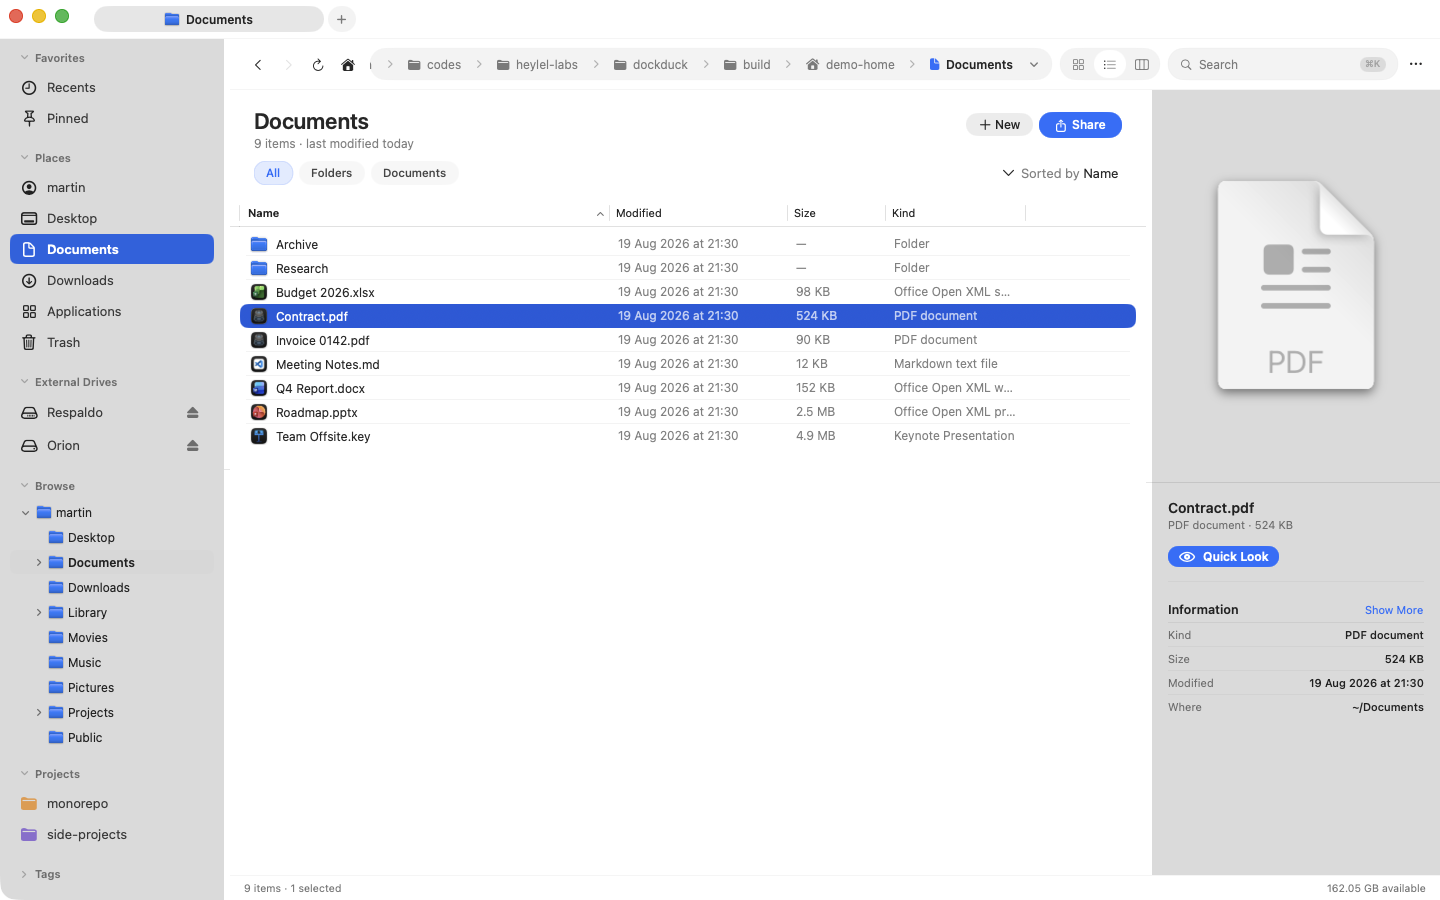Open a new tab with plus button

click(x=342, y=19)
